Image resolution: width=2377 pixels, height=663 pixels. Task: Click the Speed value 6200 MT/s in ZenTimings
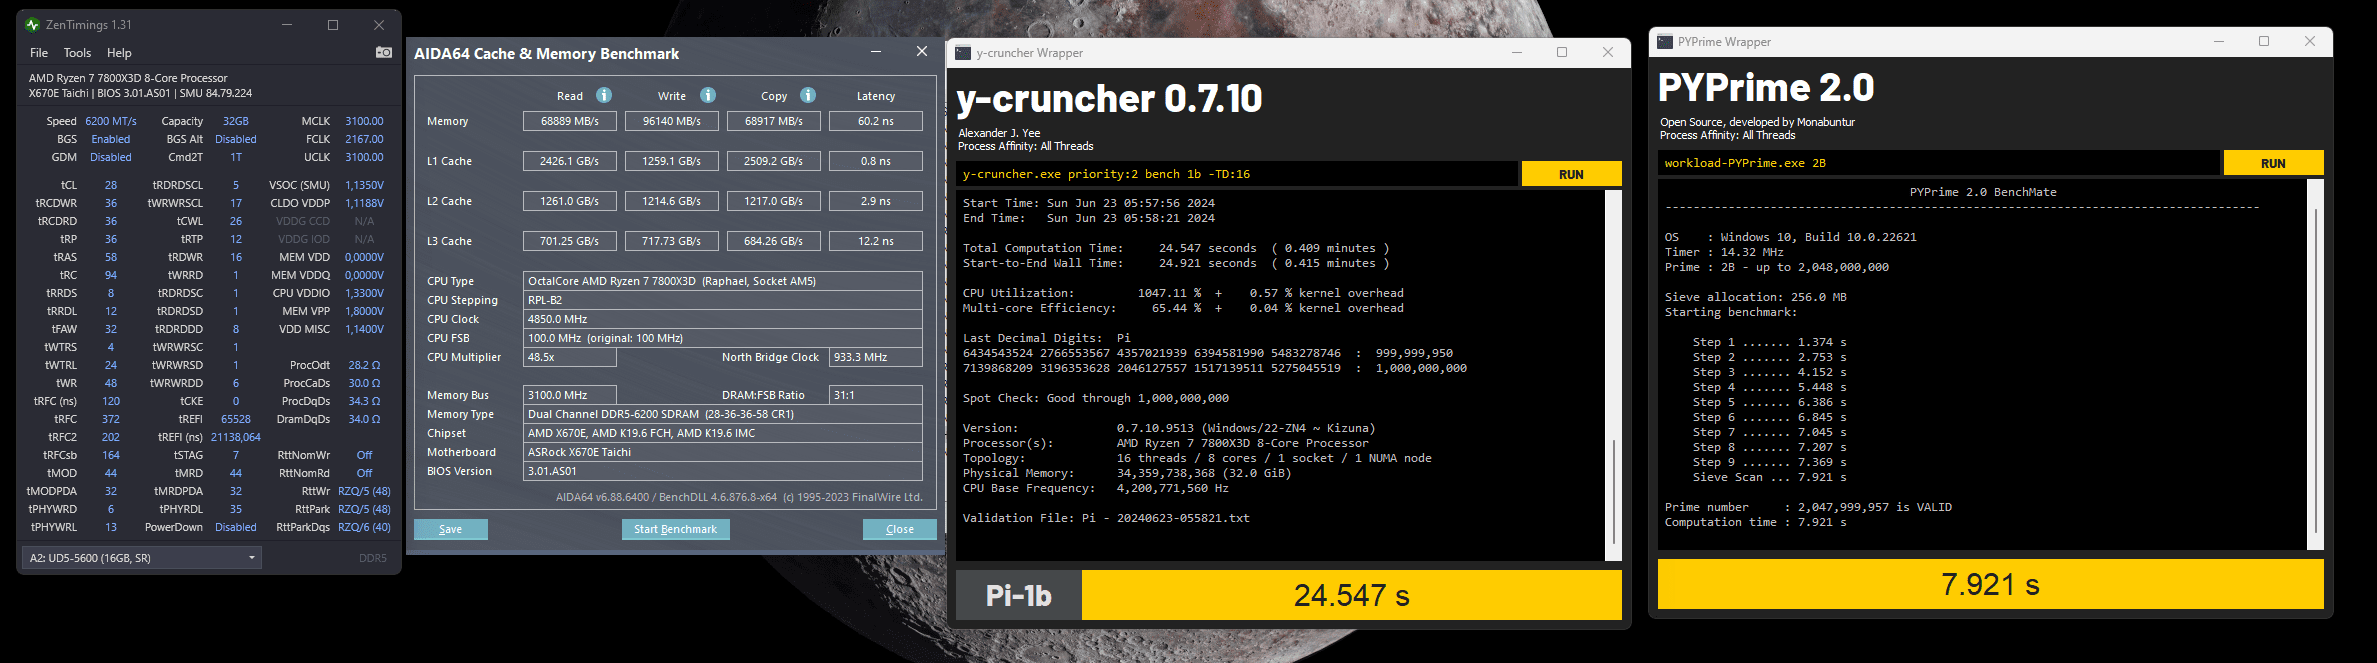point(111,121)
